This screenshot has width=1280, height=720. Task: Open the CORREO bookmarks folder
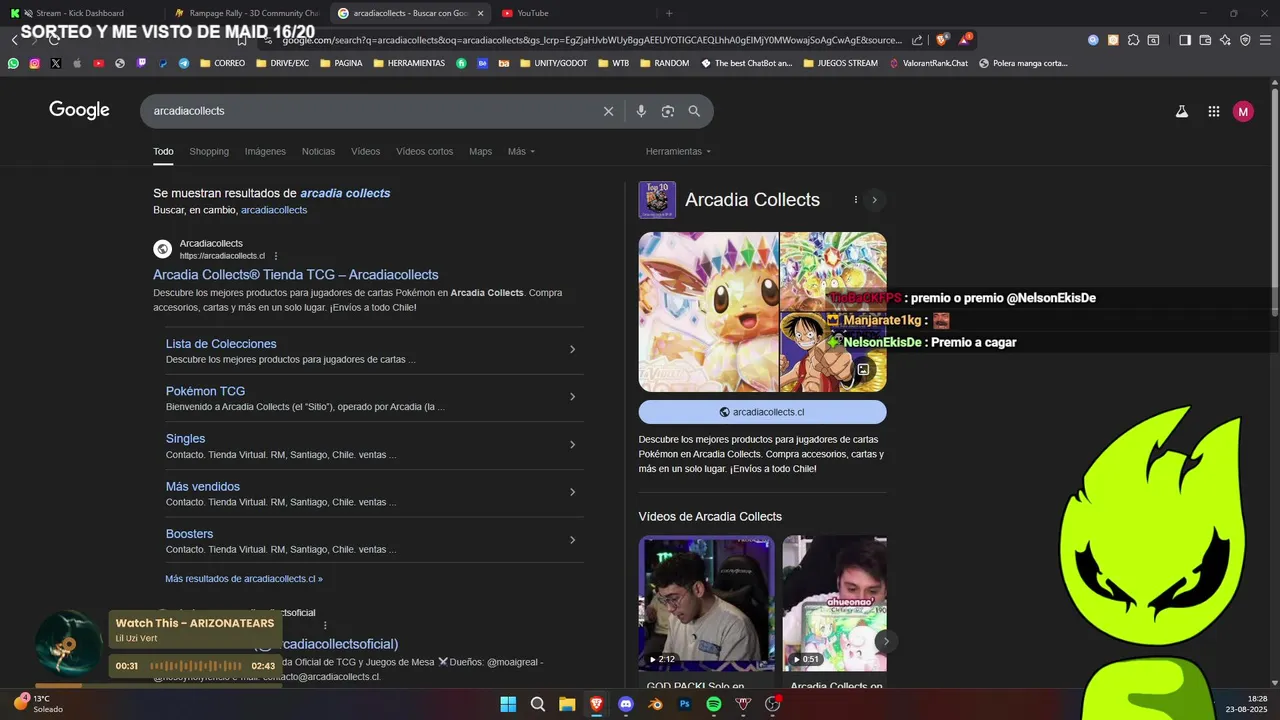(222, 63)
